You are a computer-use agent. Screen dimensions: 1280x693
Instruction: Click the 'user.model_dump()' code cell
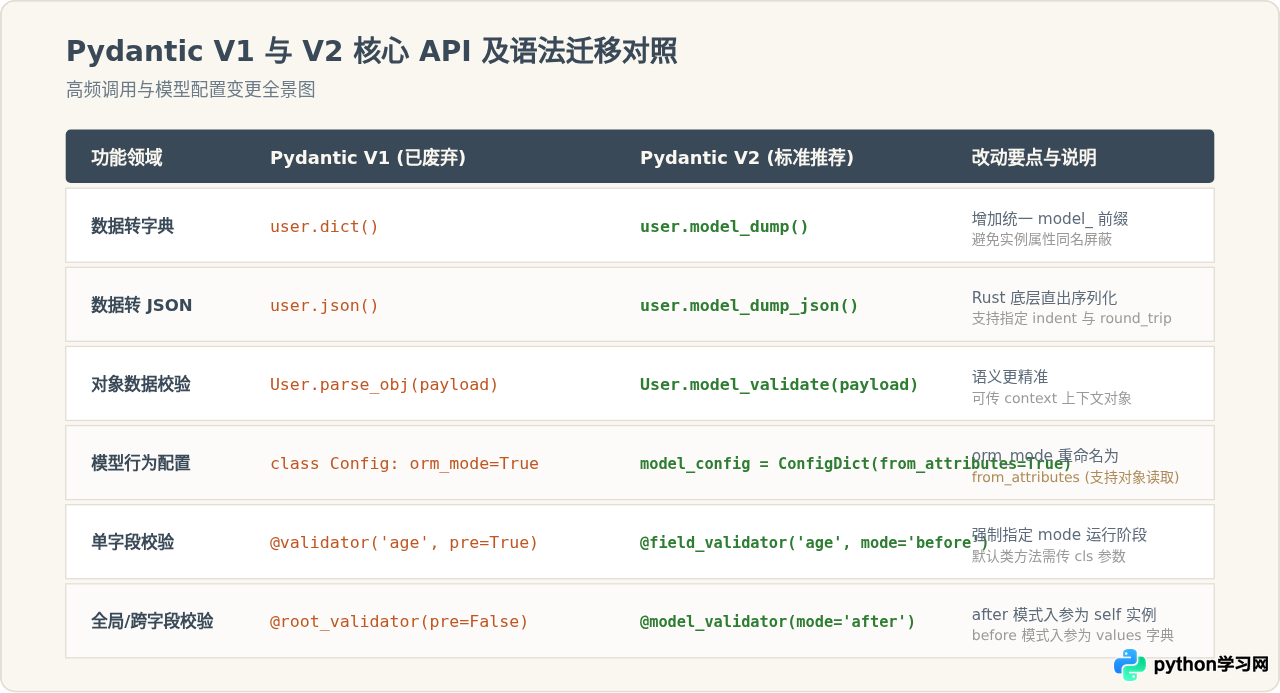coord(724,226)
